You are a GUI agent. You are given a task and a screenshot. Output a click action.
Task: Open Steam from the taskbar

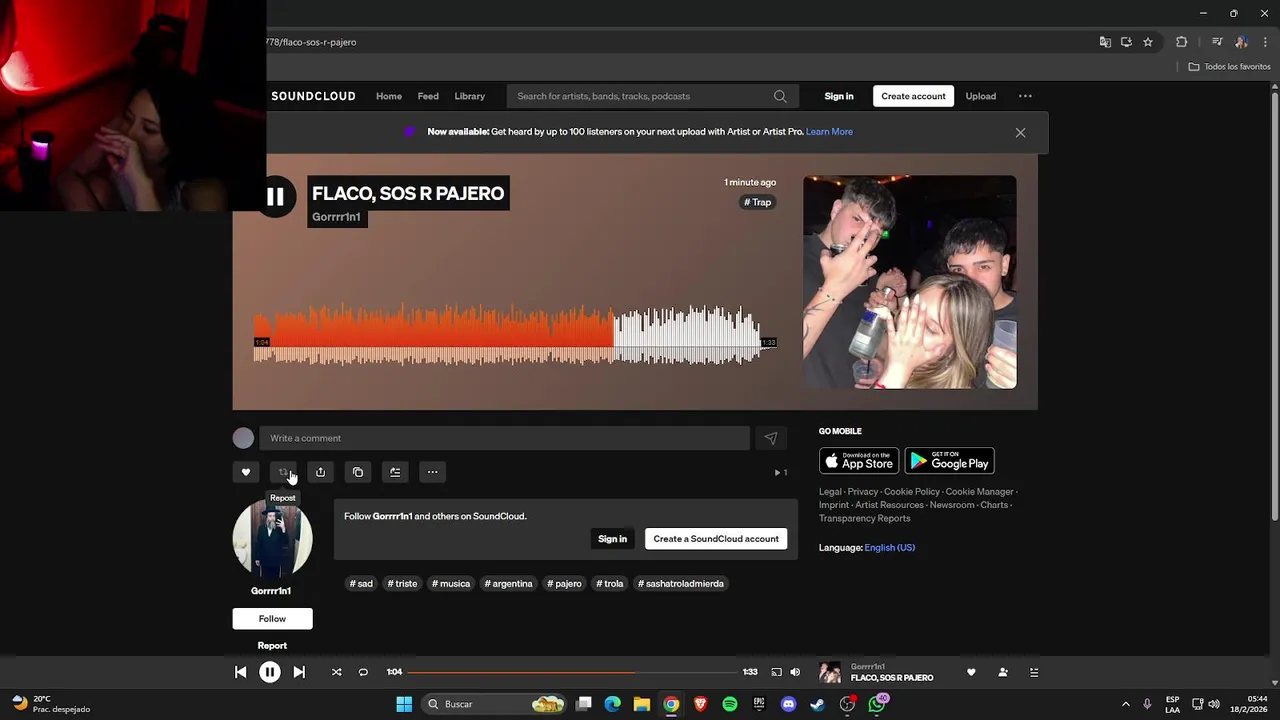[x=817, y=704]
